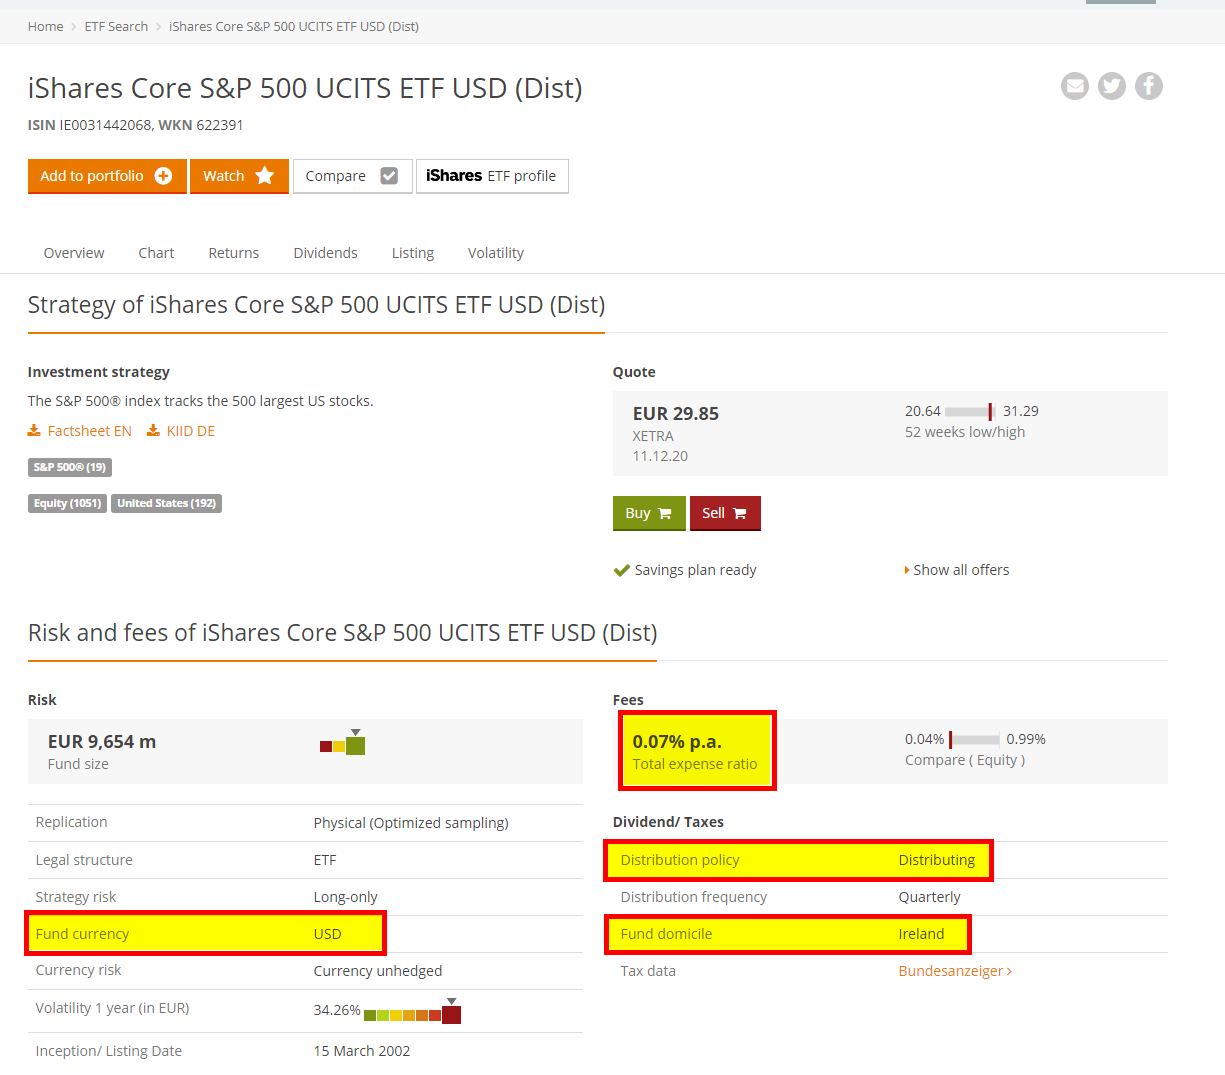Switch to the Chart tab

pos(156,253)
